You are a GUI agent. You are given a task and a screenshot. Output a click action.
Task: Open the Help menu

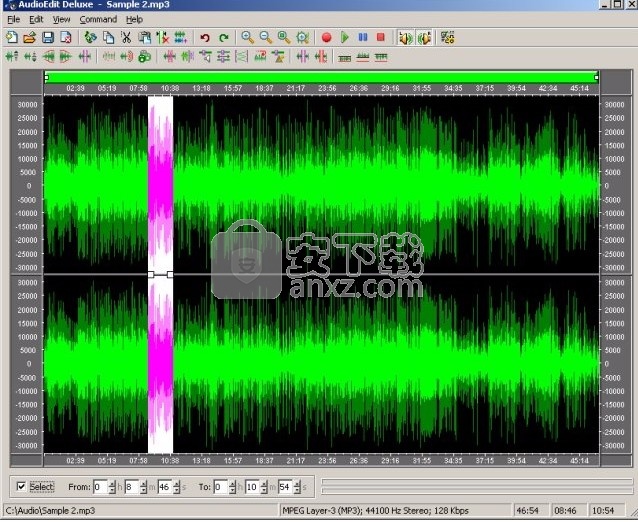(x=134, y=19)
